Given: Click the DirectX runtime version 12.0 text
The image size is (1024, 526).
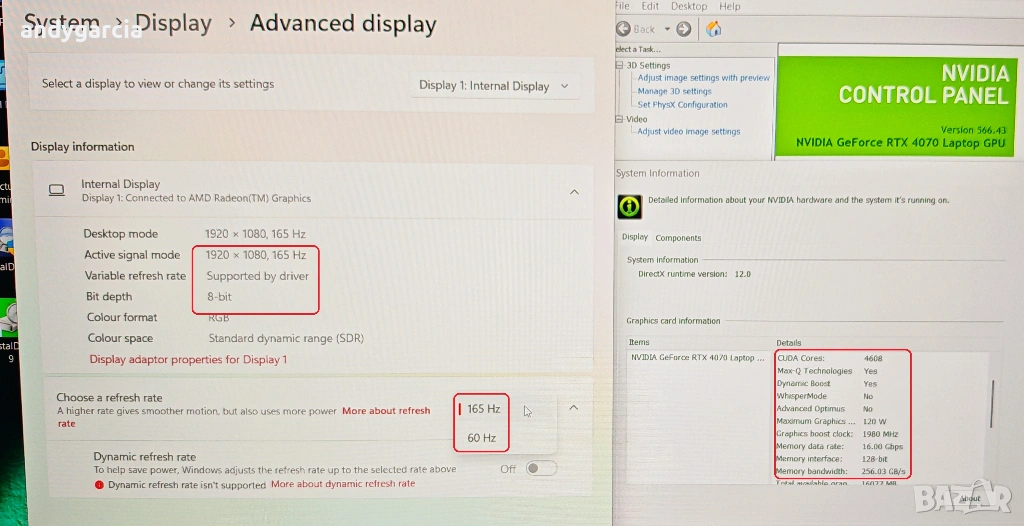Looking at the screenshot, I should coord(694,274).
